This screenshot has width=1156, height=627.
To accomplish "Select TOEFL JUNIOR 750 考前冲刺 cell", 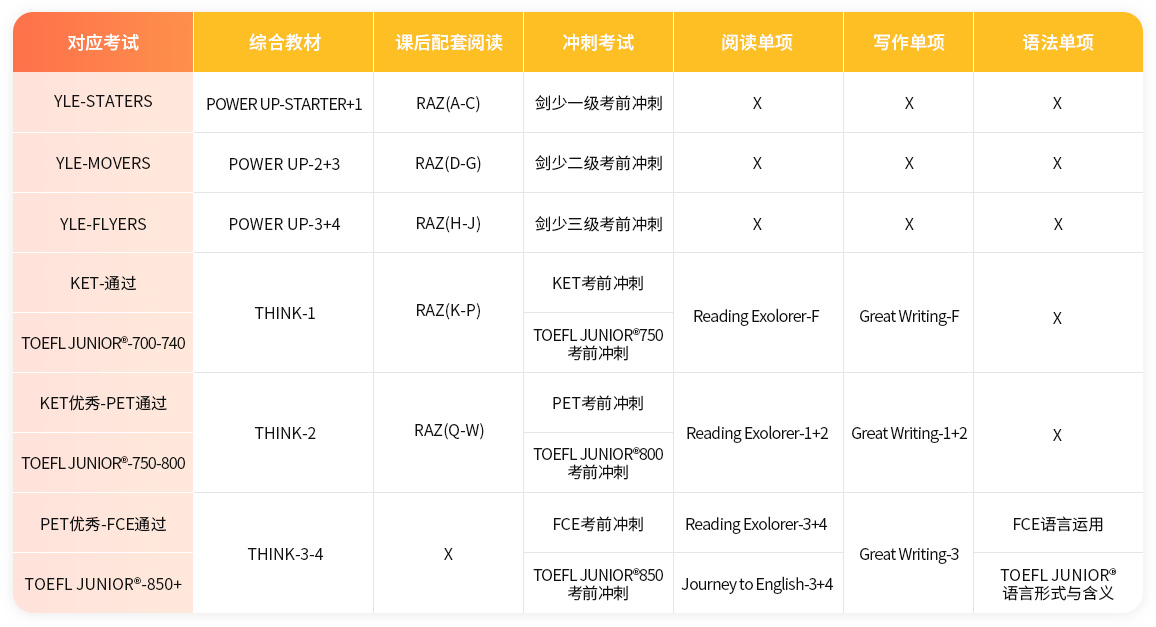I will [598, 344].
